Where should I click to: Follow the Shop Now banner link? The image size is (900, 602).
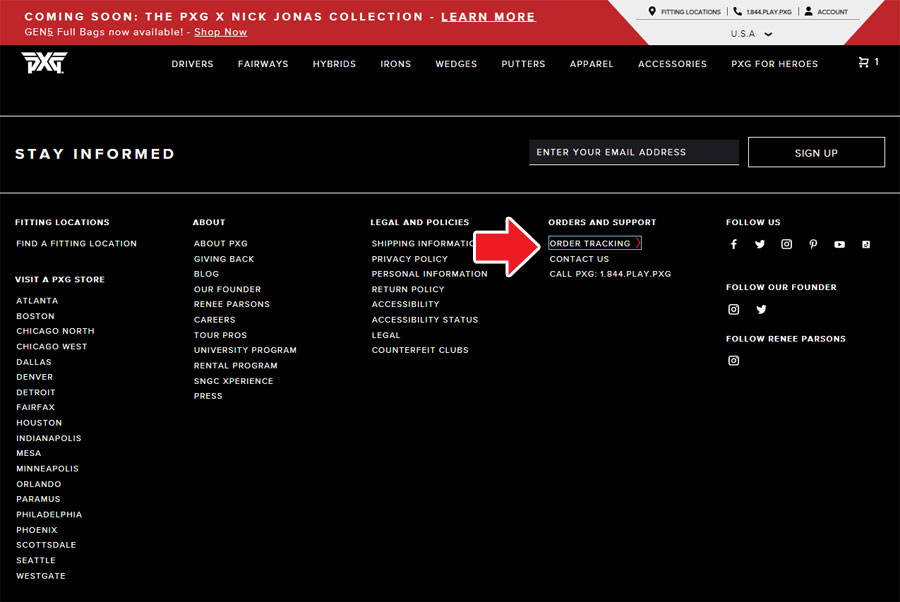click(220, 32)
